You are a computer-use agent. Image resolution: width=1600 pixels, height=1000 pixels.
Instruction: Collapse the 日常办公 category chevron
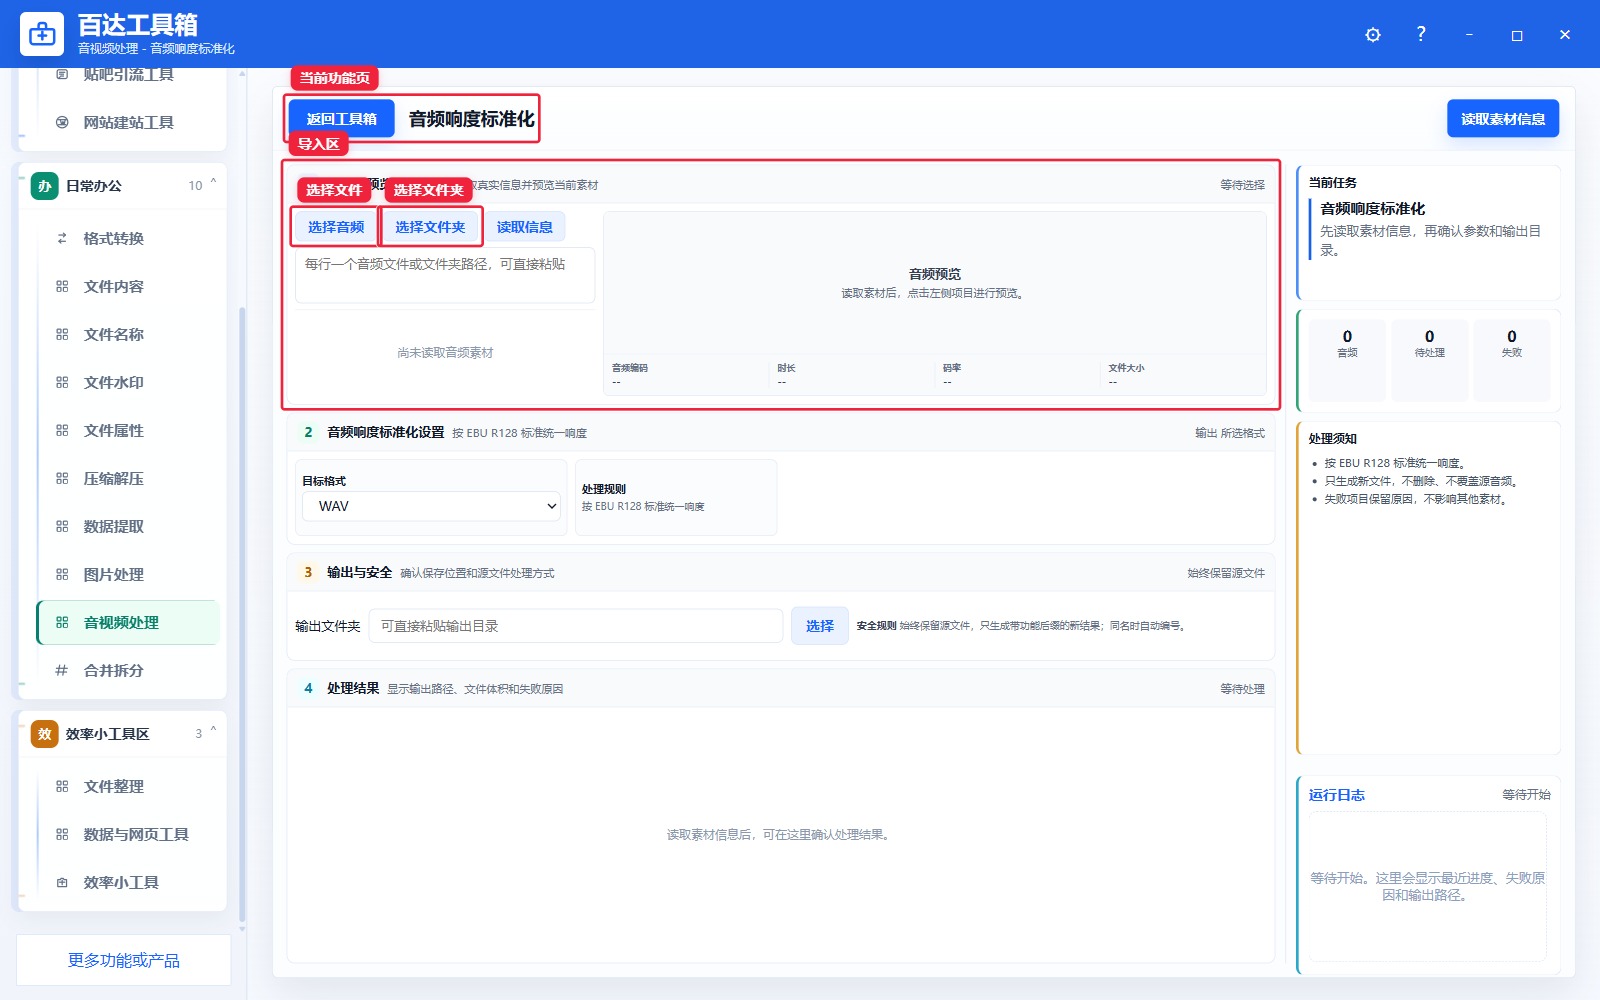(213, 184)
